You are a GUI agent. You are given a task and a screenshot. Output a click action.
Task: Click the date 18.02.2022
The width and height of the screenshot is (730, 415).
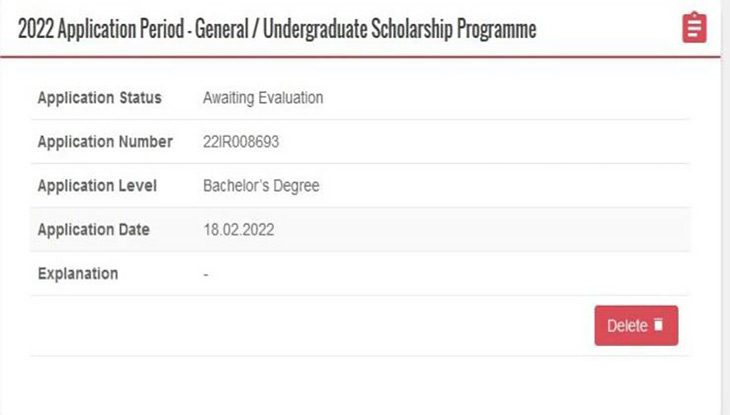pos(238,230)
